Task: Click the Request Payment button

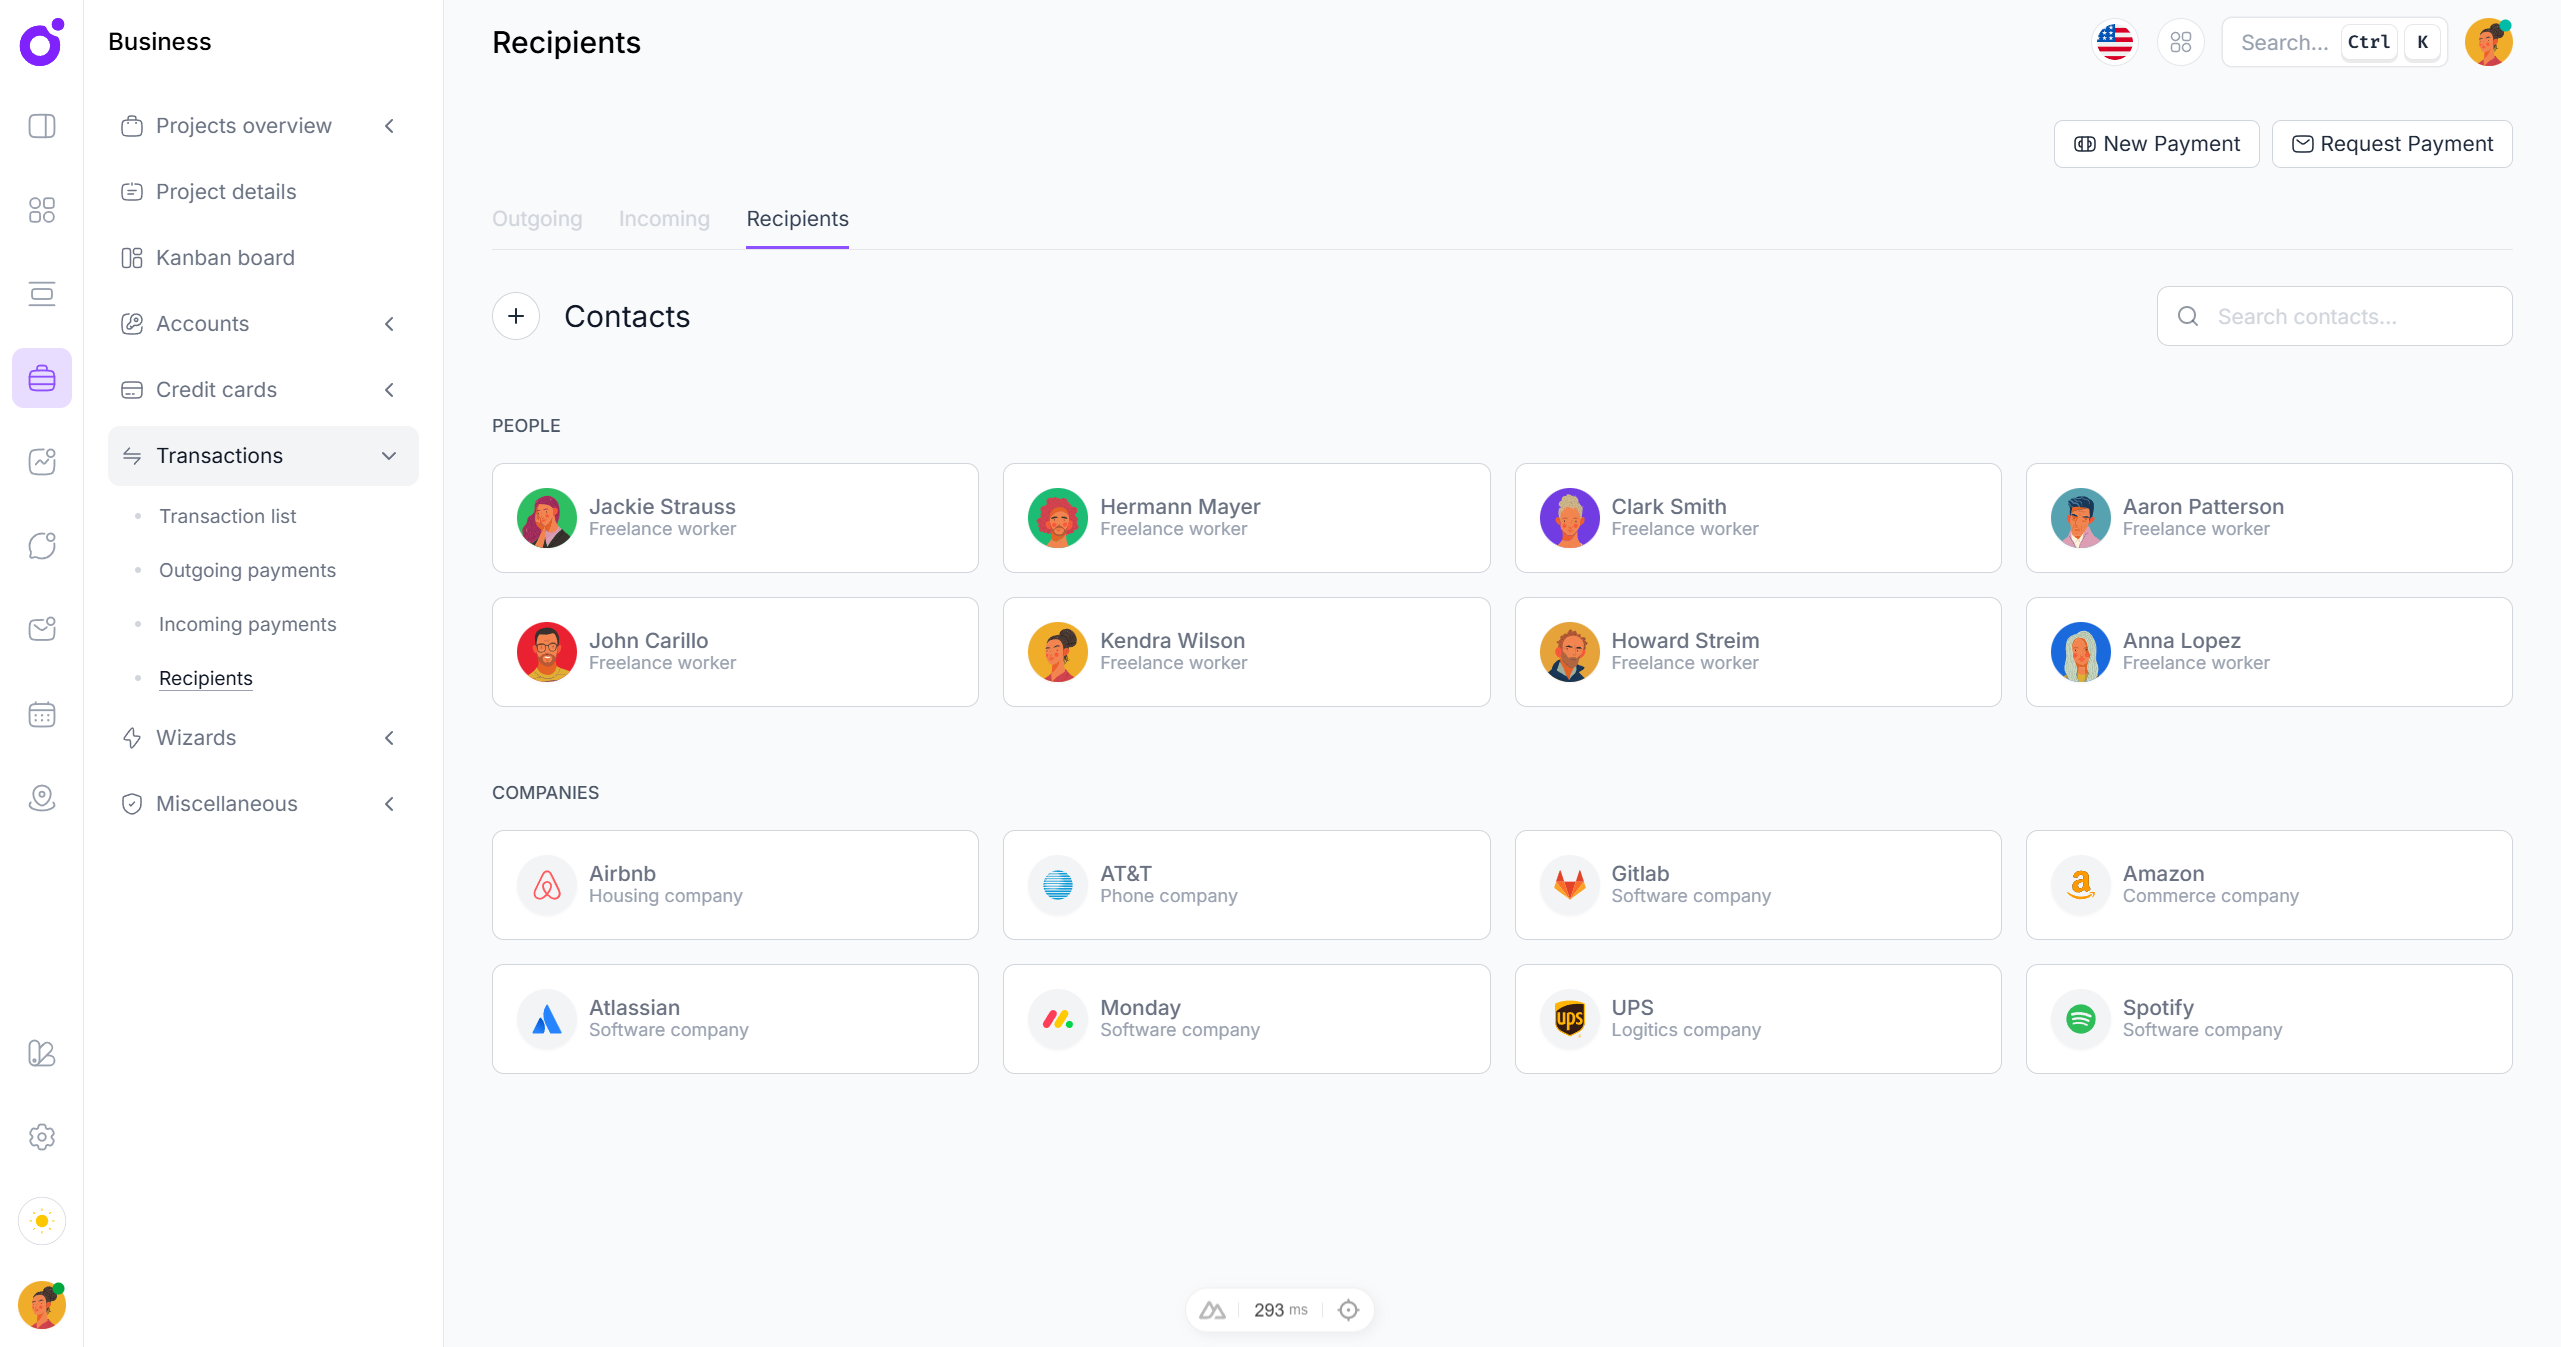Action: tap(2392, 144)
